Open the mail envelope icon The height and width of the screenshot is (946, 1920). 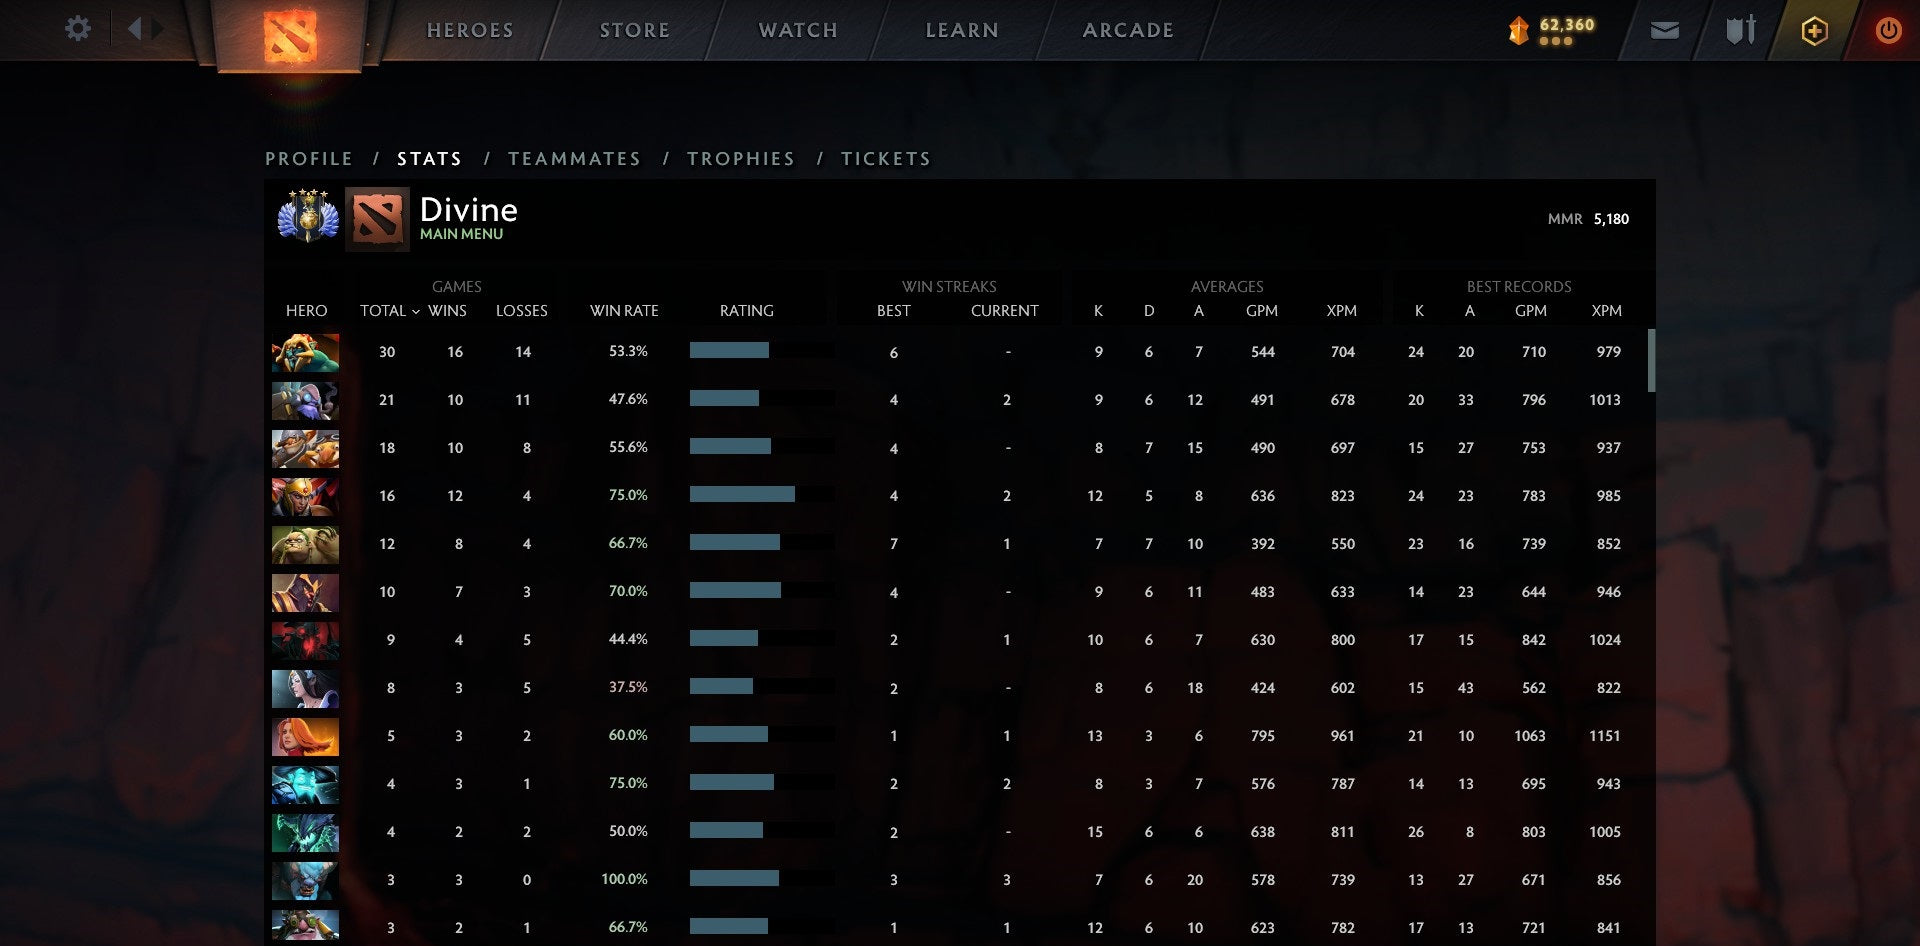[1664, 31]
